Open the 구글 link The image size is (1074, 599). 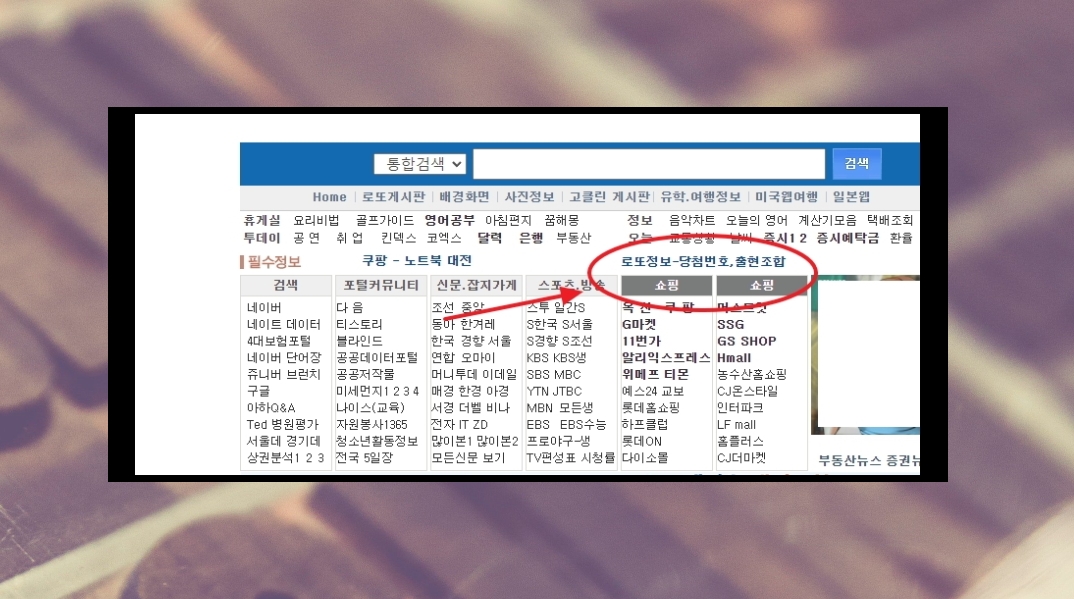point(258,391)
